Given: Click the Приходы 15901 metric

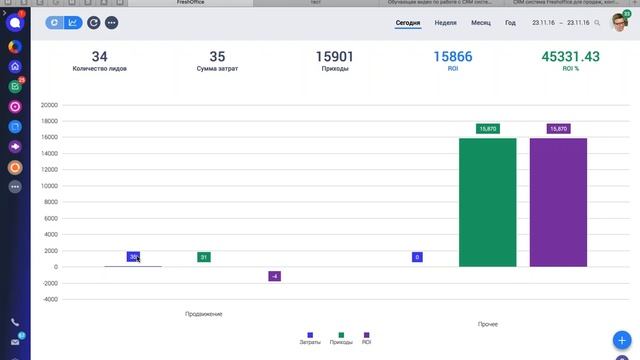Looking at the screenshot, I should (x=335, y=61).
